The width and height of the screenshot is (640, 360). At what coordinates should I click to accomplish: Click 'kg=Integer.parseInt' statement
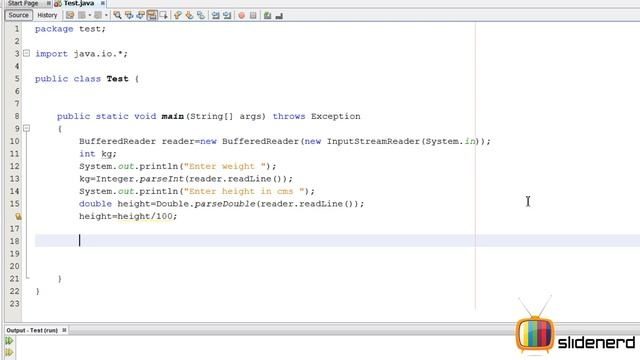click(186, 179)
